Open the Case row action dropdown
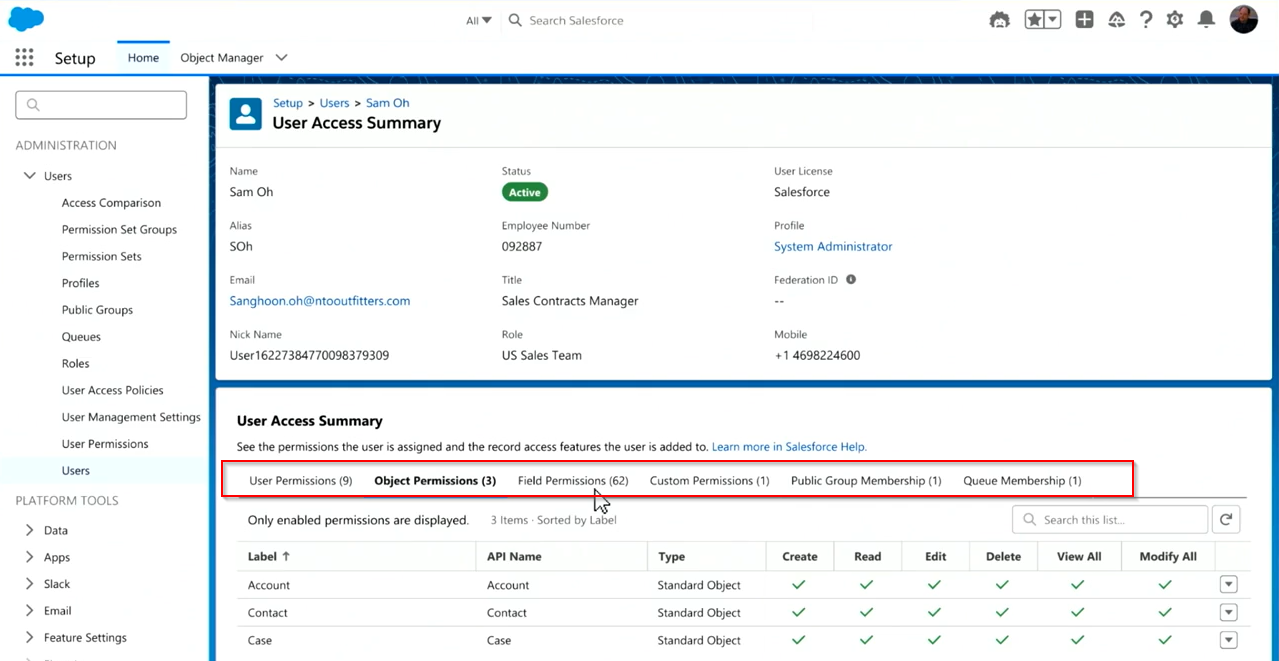The height and width of the screenshot is (661, 1279). click(1229, 640)
